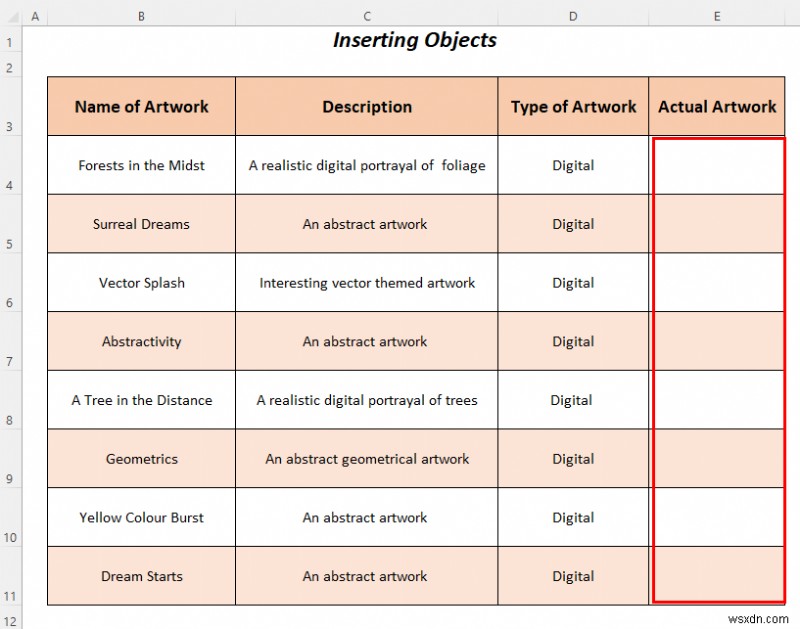Screen dimensions: 800x629
Task: Select row 12 header
Action: 10,617
